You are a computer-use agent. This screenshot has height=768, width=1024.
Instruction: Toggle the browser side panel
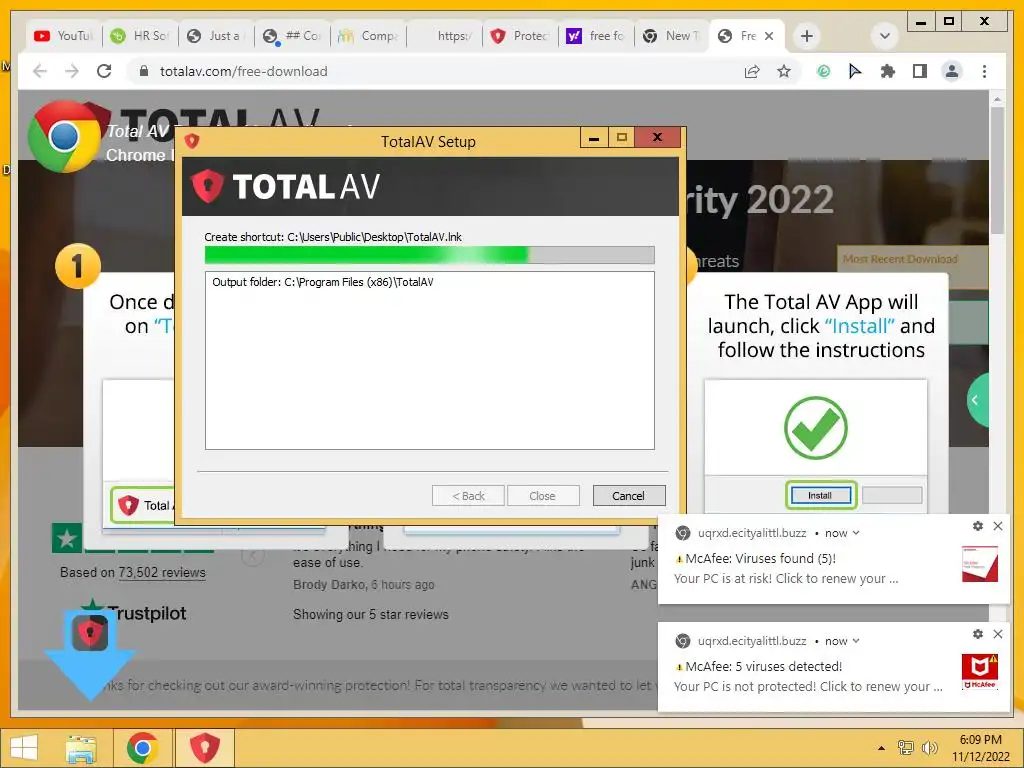(920, 71)
